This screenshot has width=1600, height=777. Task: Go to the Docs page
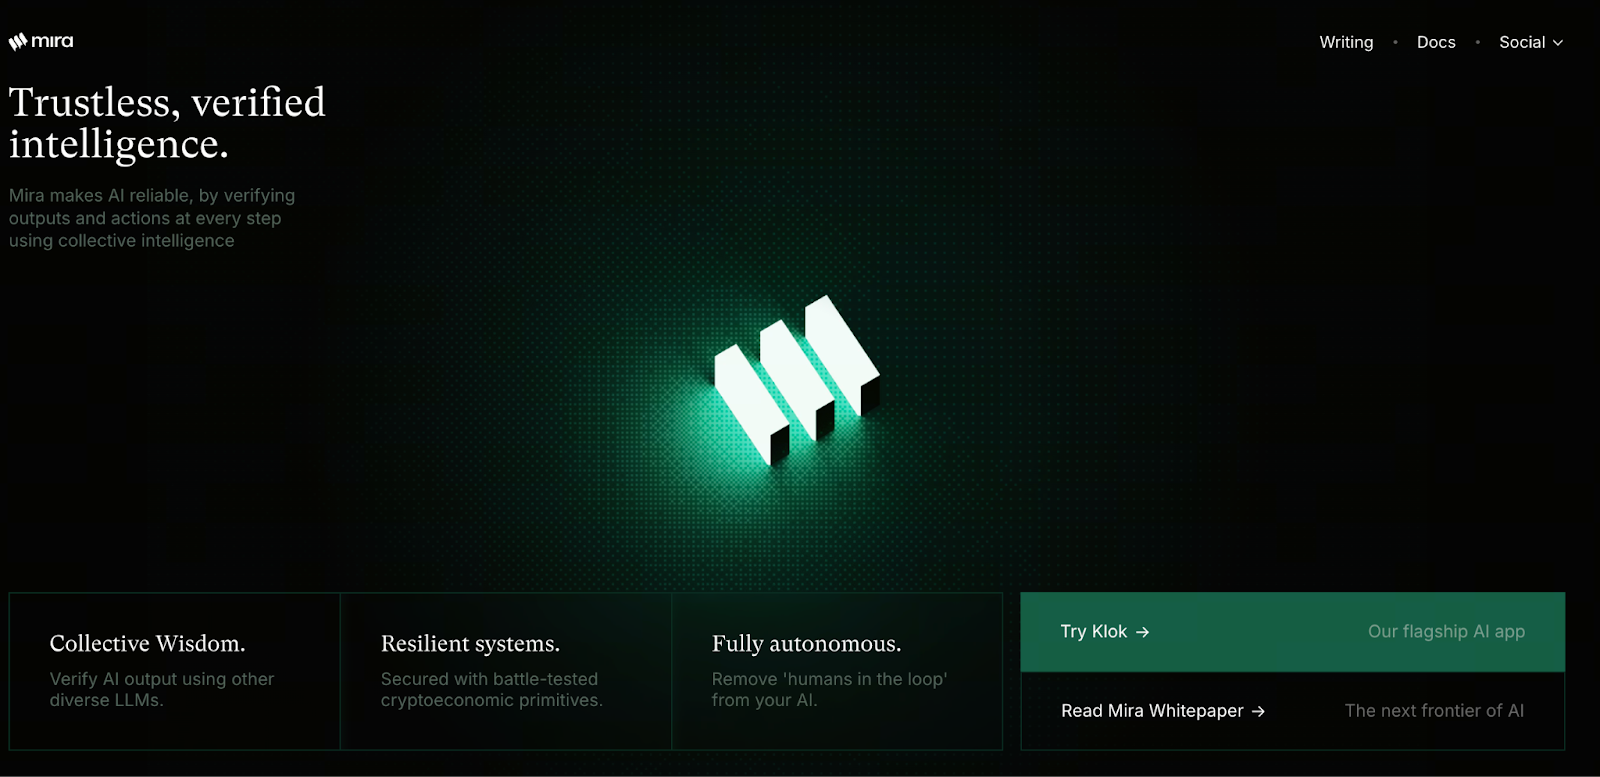1436,42
